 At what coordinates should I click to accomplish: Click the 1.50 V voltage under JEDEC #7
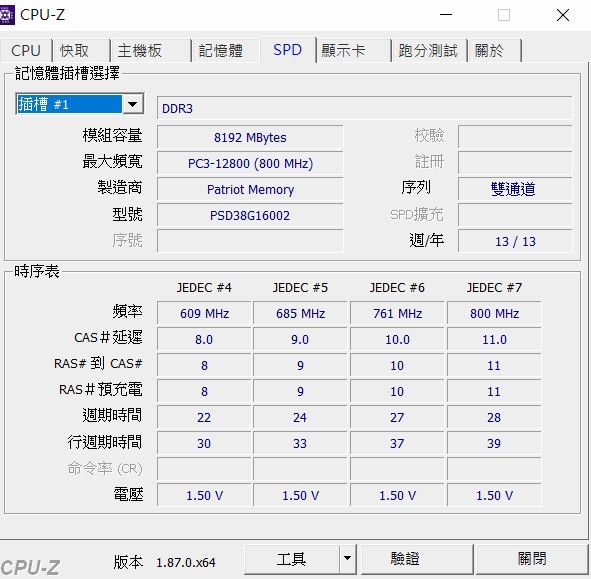494,495
